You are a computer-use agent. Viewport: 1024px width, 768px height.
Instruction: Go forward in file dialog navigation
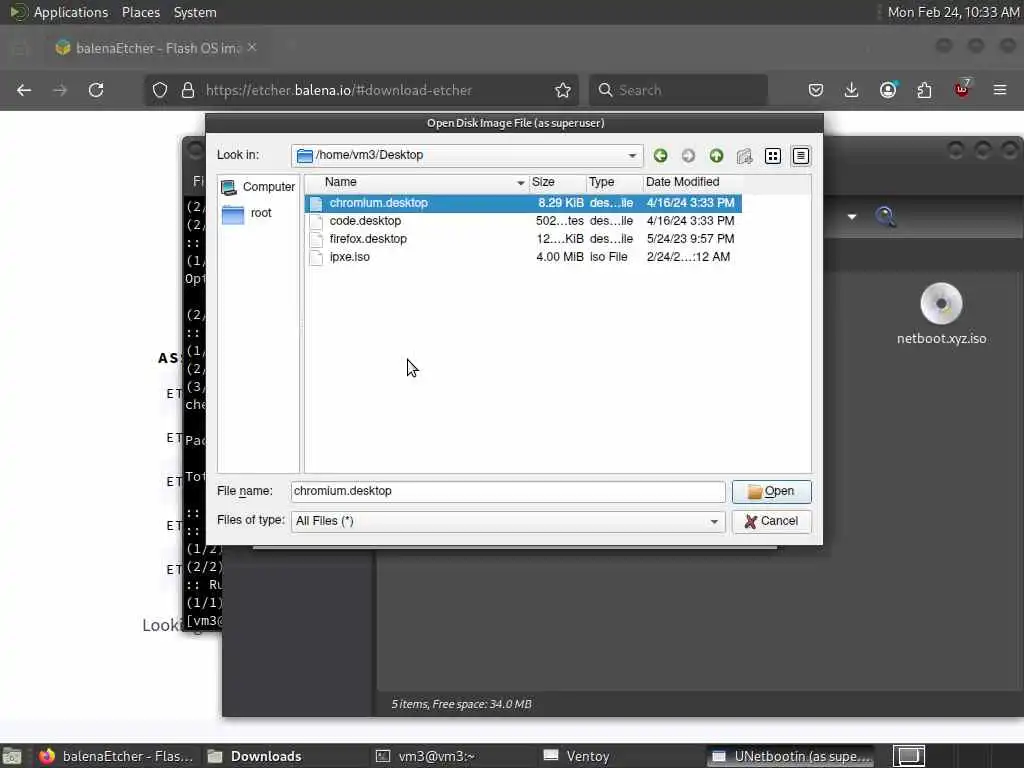pos(688,155)
